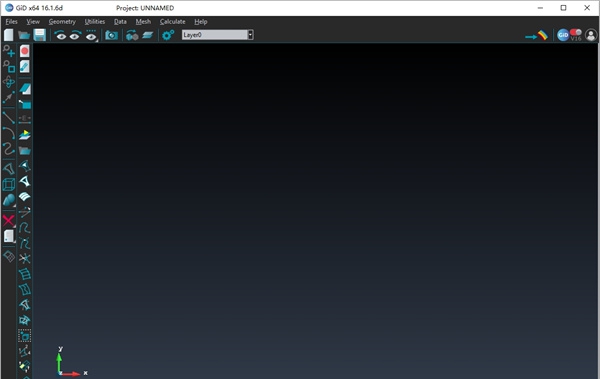Click the teal eraser-shaped icon

[24, 89]
